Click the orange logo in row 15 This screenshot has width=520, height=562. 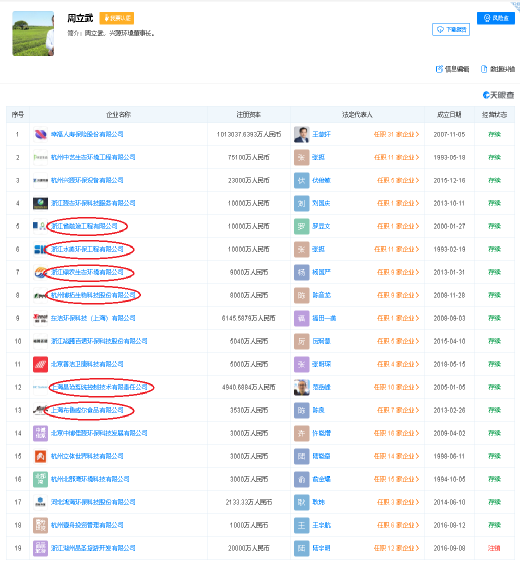(40, 456)
